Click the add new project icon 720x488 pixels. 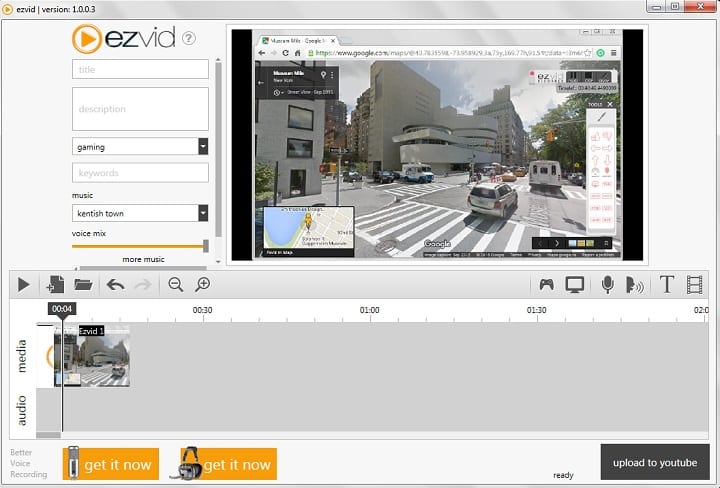click(x=55, y=285)
